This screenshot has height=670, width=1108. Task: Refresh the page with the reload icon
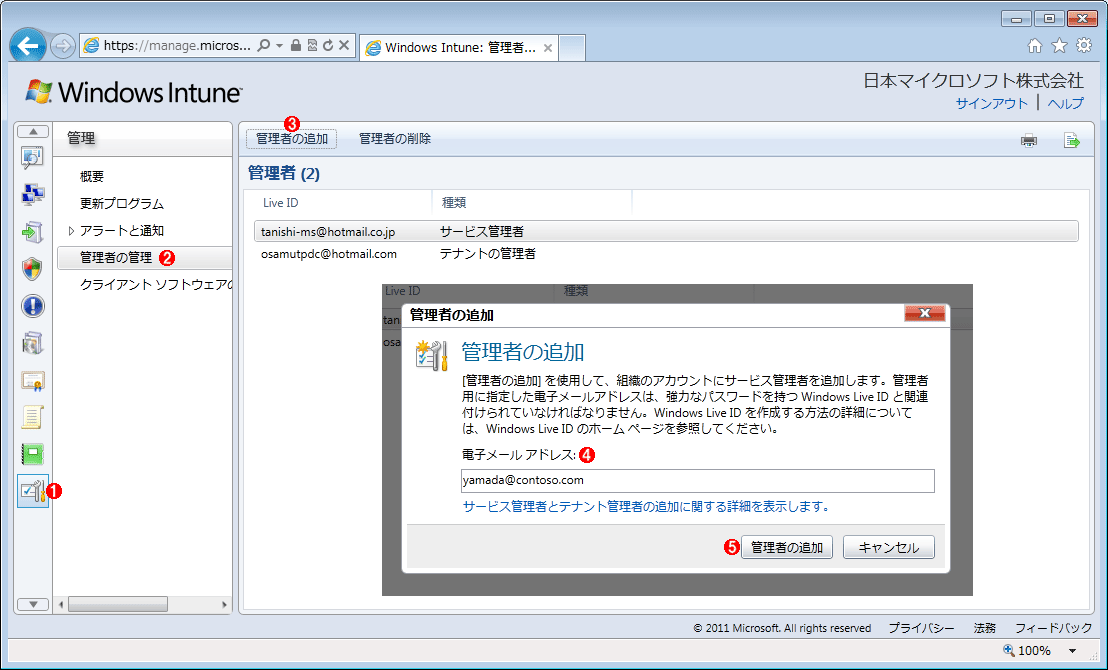(x=328, y=45)
